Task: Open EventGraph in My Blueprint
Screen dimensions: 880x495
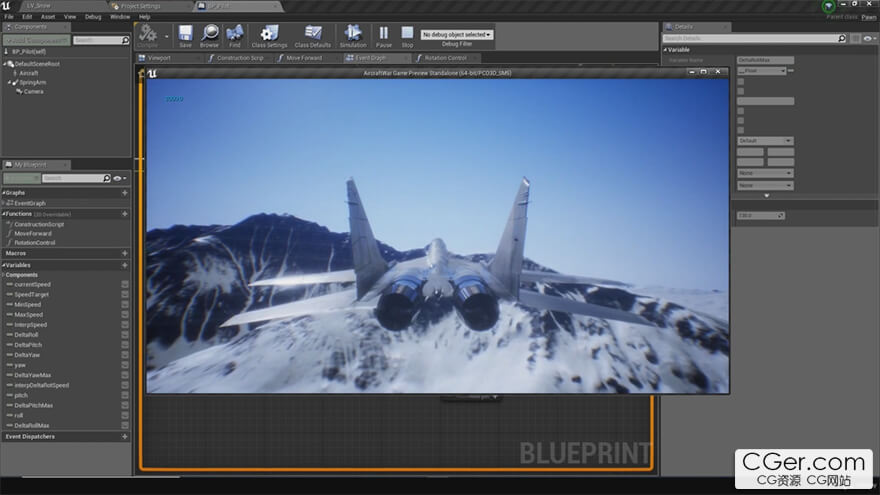Action: tap(30, 203)
